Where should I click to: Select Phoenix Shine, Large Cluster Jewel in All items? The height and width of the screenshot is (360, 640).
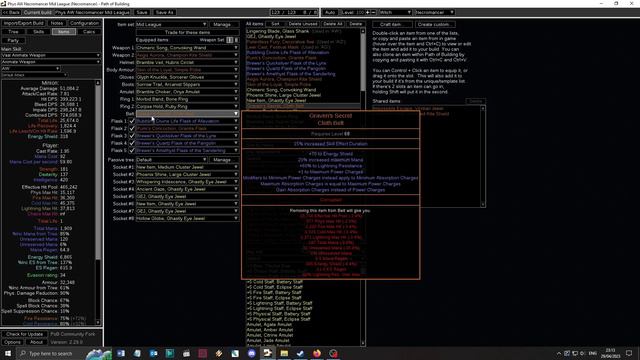[283, 95]
